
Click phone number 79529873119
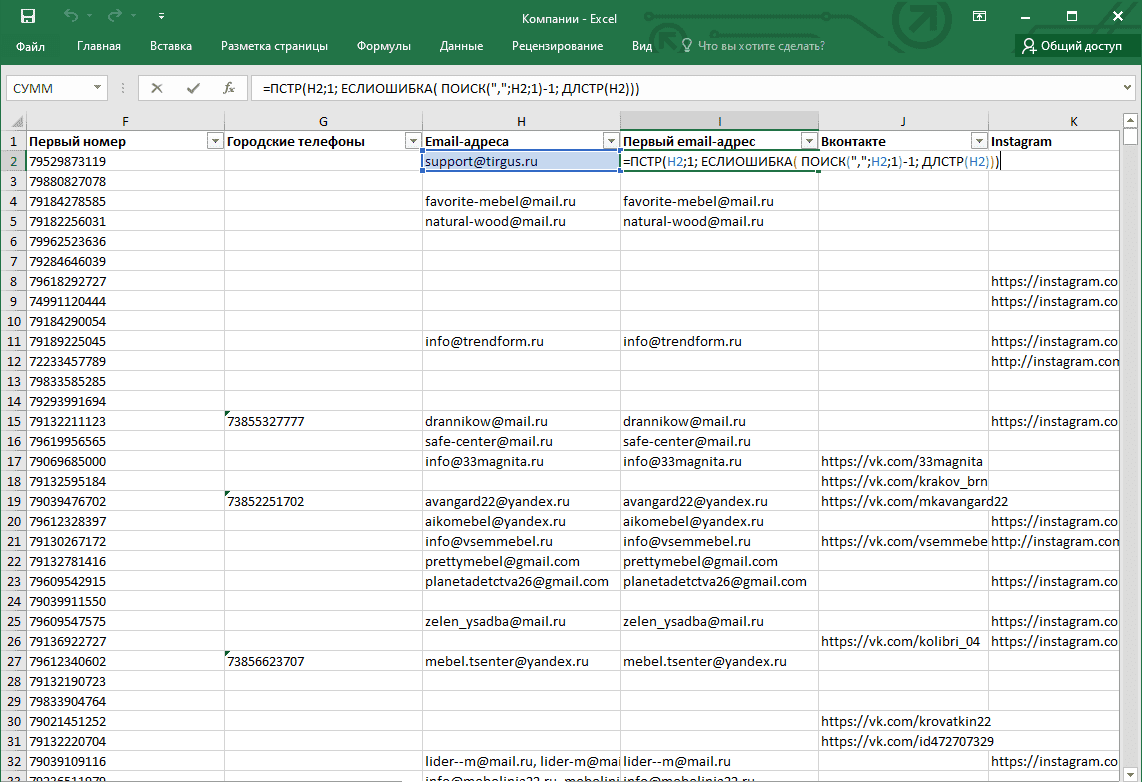point(125,161)
